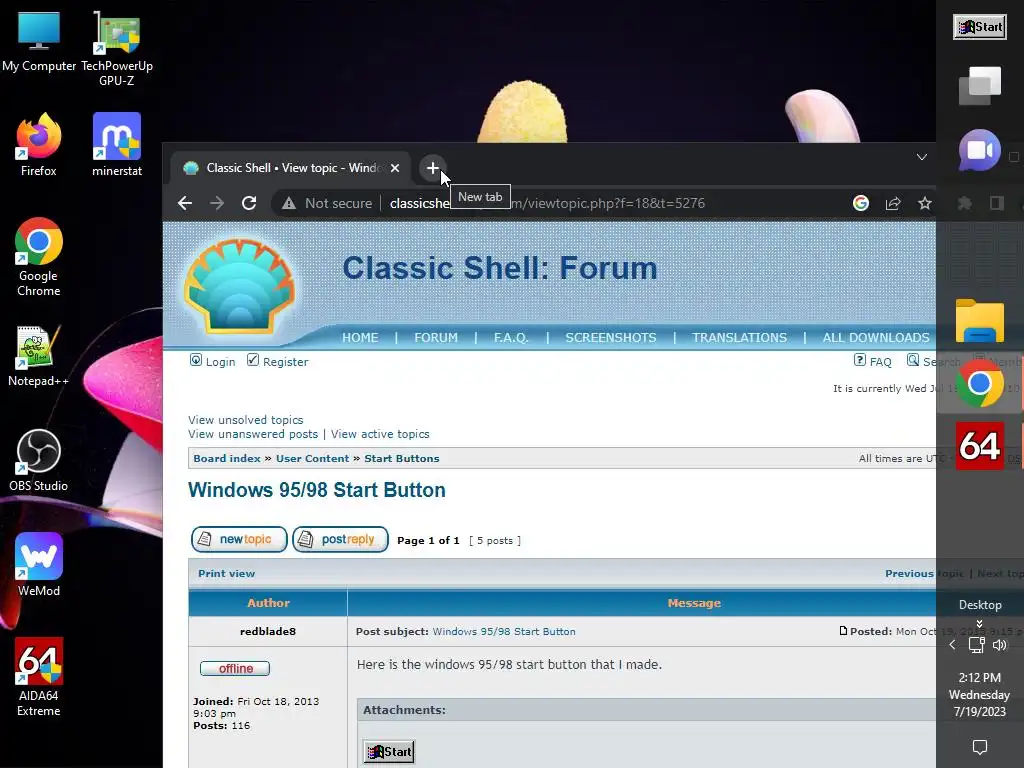Select the Notepad++ desktop icon
This screenshot has width=1024, height=768.
(x=39, y=356)
